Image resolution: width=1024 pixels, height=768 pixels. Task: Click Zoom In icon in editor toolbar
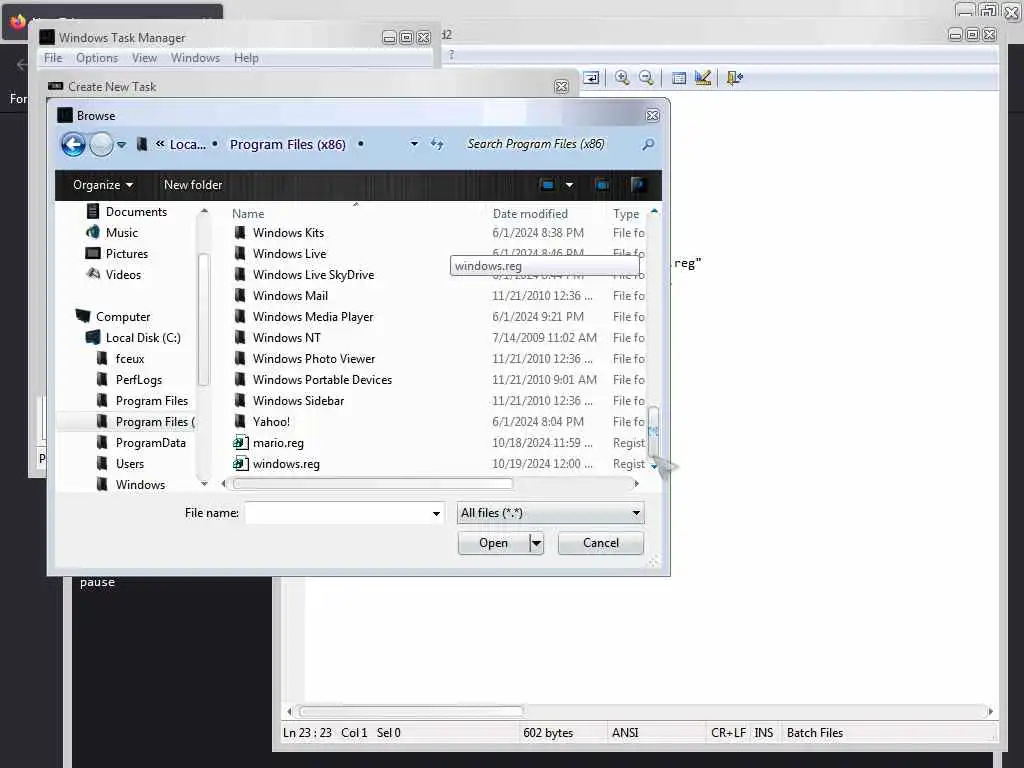coord(622,78)
